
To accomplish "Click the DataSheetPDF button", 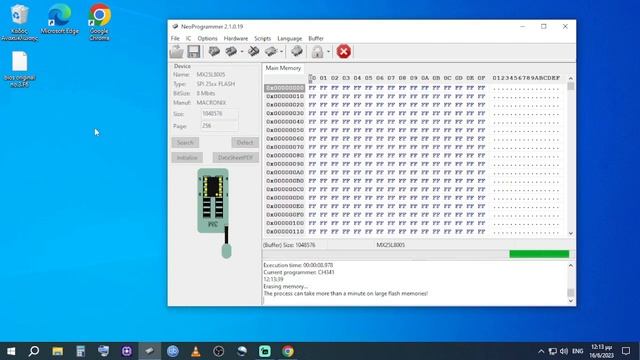I will click(236, 158).
